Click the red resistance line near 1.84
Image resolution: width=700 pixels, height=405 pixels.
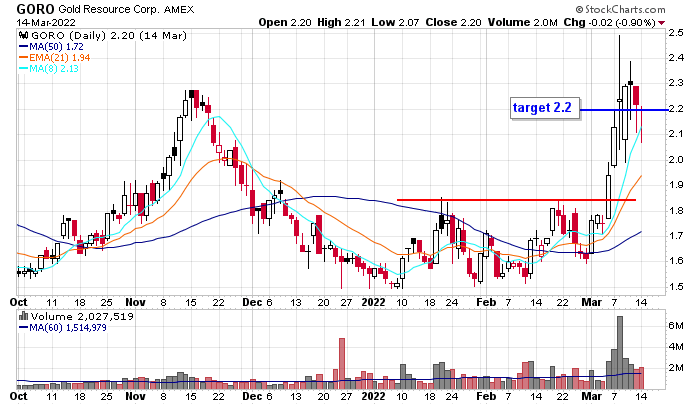[516, 200]
